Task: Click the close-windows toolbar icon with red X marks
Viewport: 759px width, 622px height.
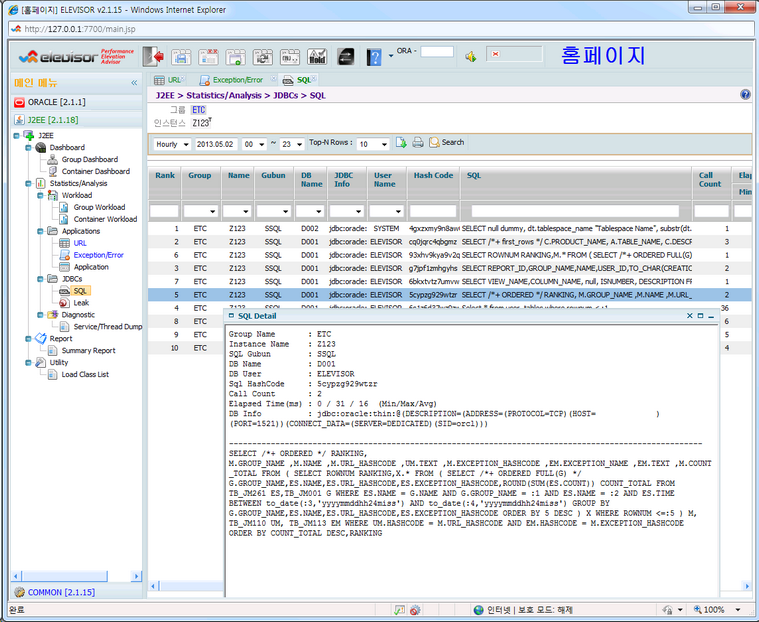Action: 209,57
